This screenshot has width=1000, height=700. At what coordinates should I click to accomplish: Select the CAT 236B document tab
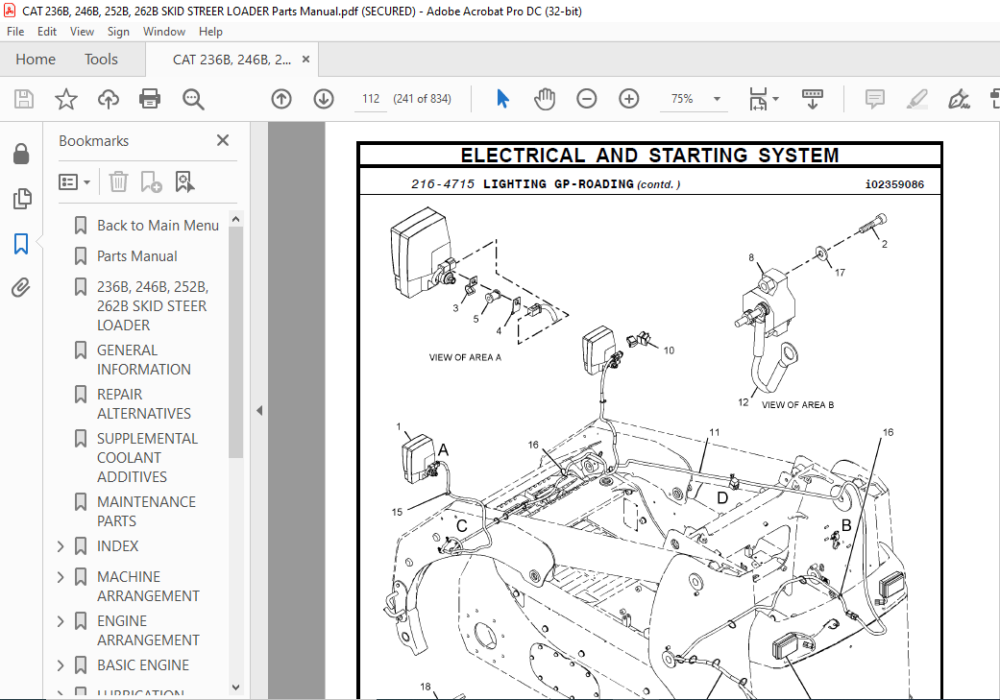(232, 59)
